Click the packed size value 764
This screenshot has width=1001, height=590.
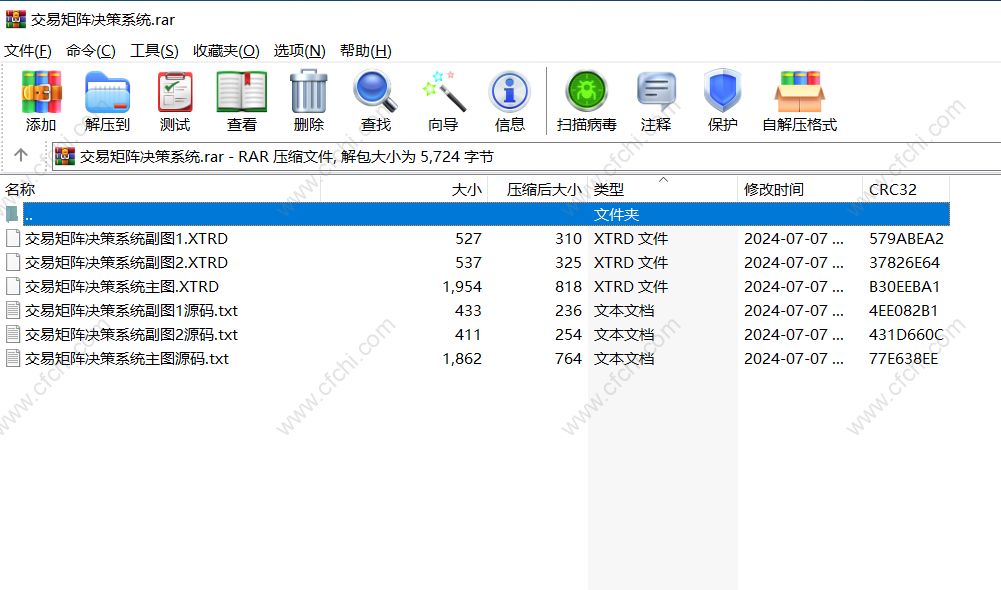(568, 358)
